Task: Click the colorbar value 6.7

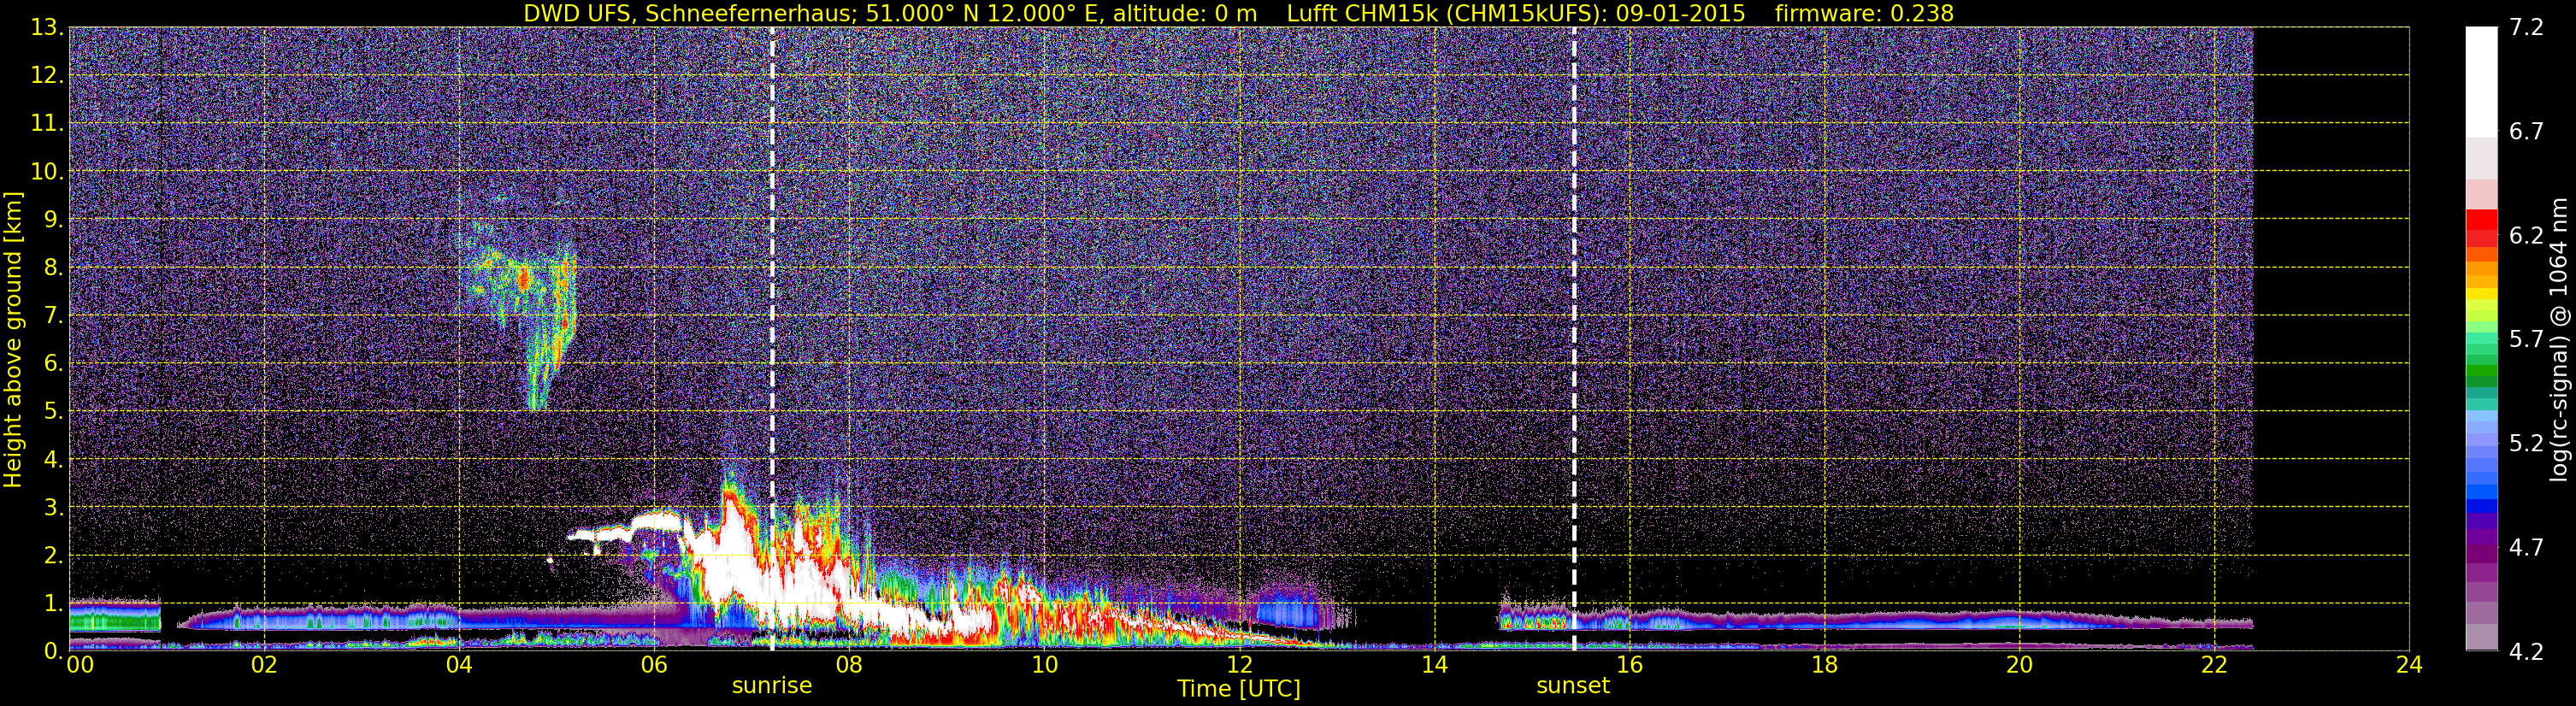Action: click(2526, 132)
